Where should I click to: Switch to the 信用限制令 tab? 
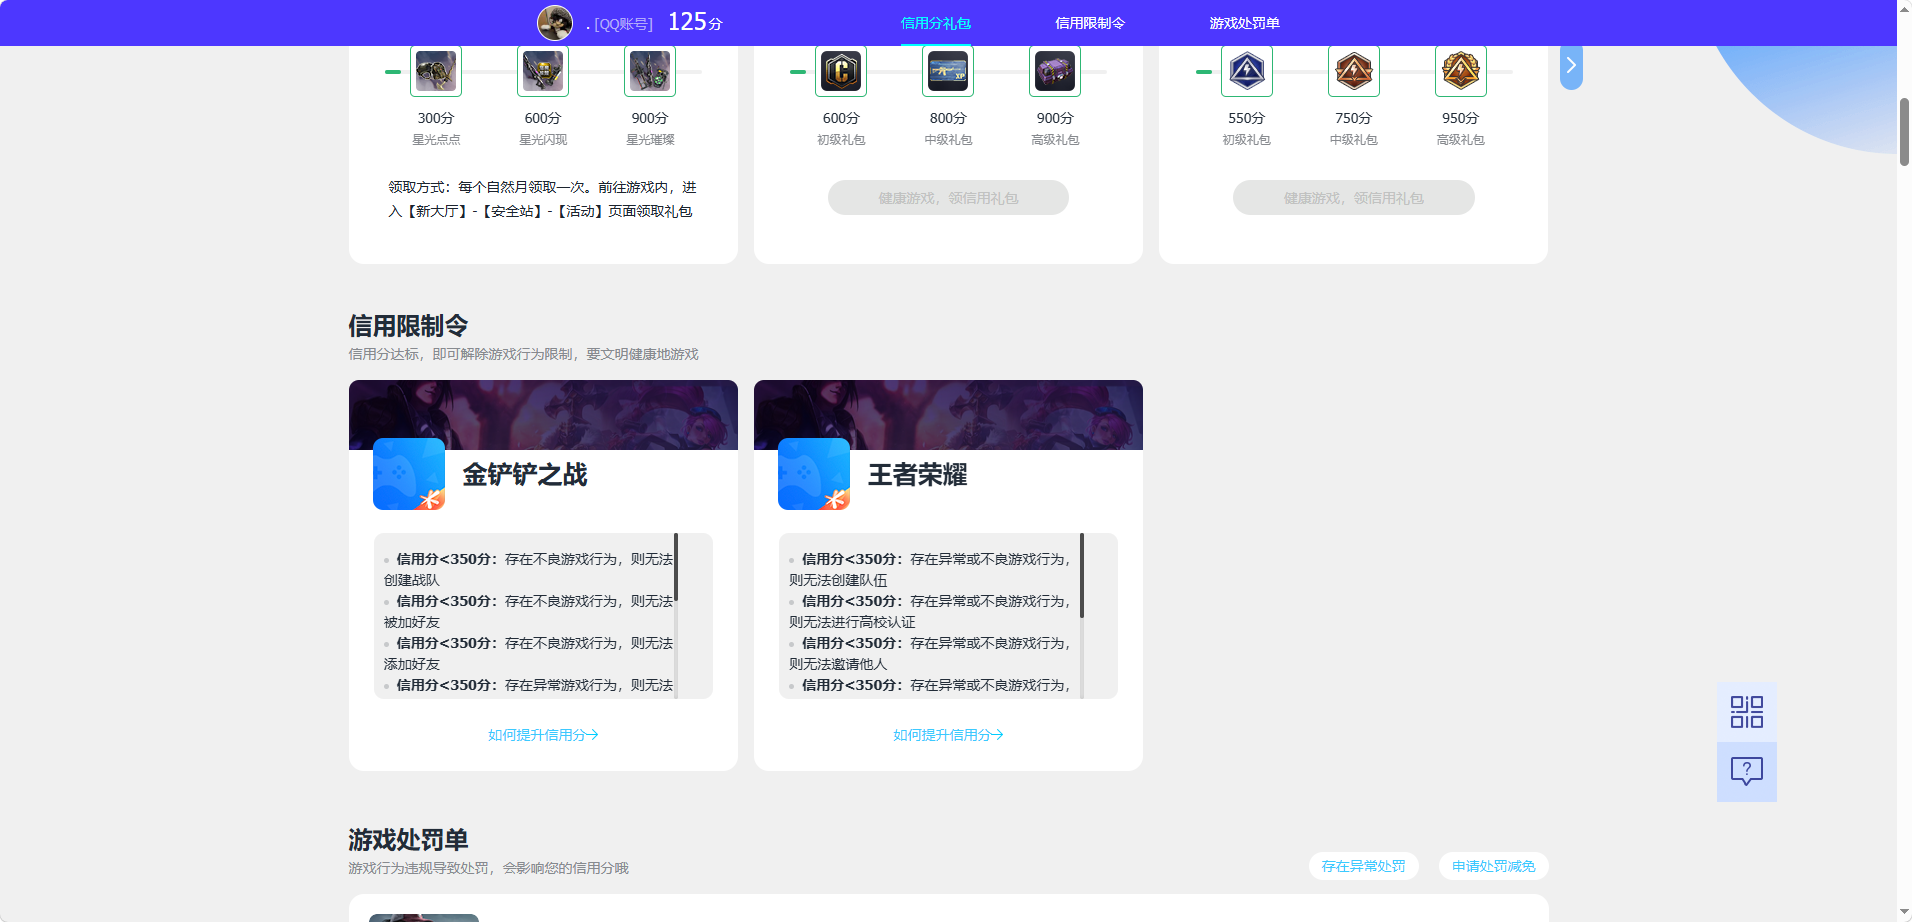click(1090, 23)
